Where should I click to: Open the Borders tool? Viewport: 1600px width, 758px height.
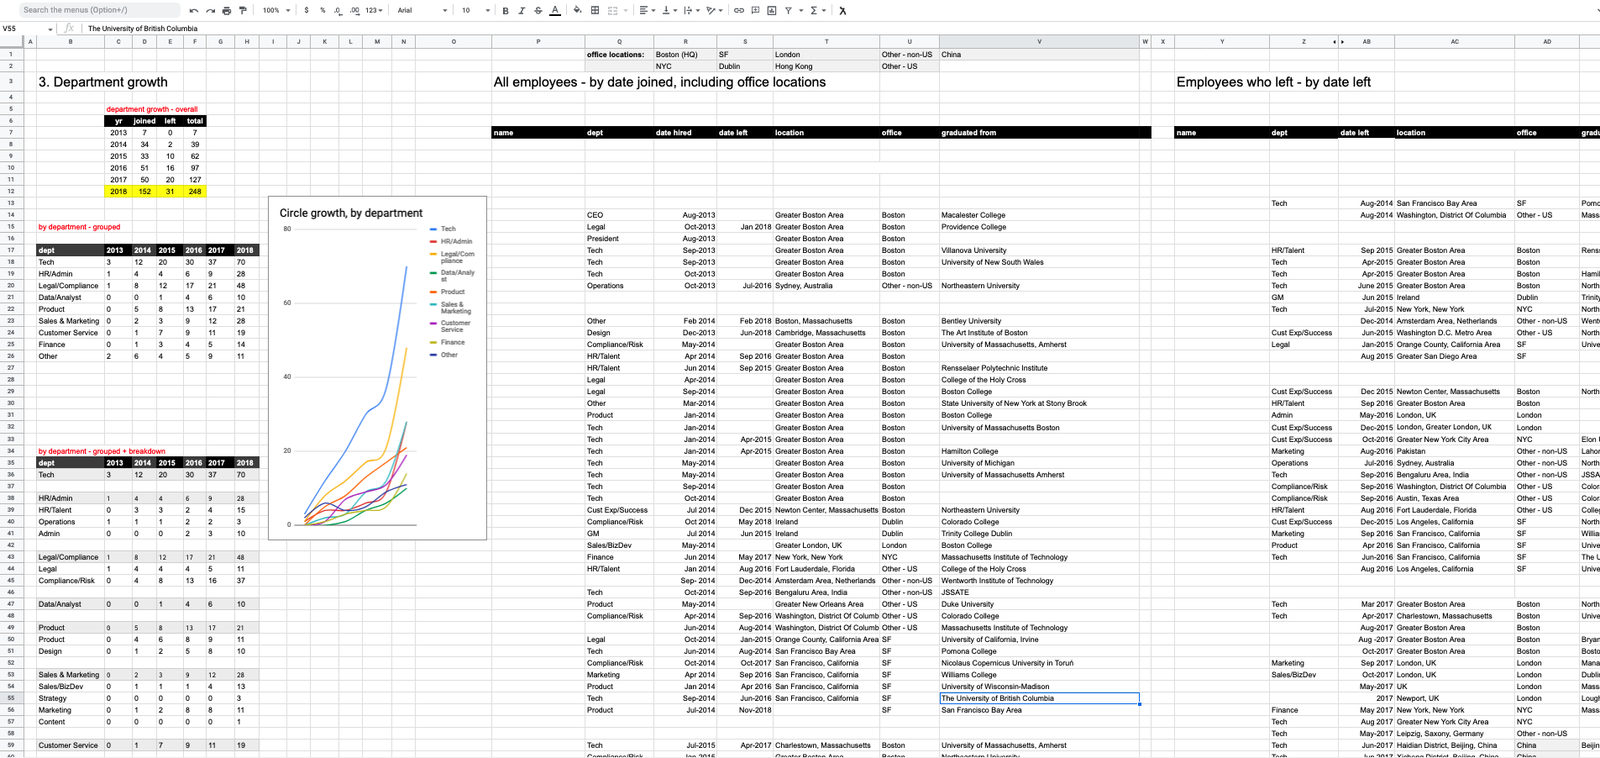pyautogui.click(x=595, y=10)
